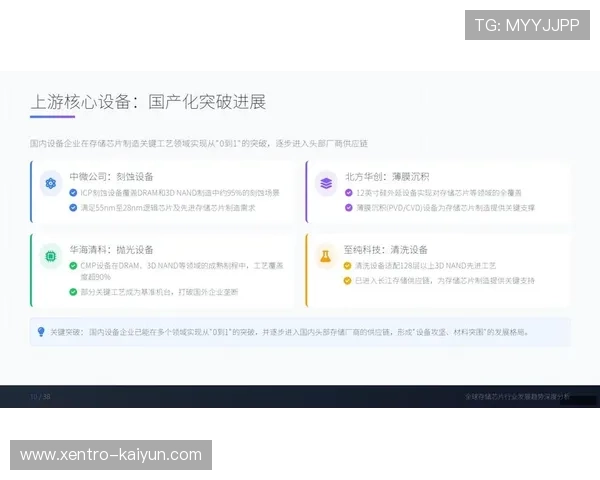Click the green check icon beside CMP设备 line
Image resolution: width=600 pixels, height=480 pixels.
click(x=73, y=266)
